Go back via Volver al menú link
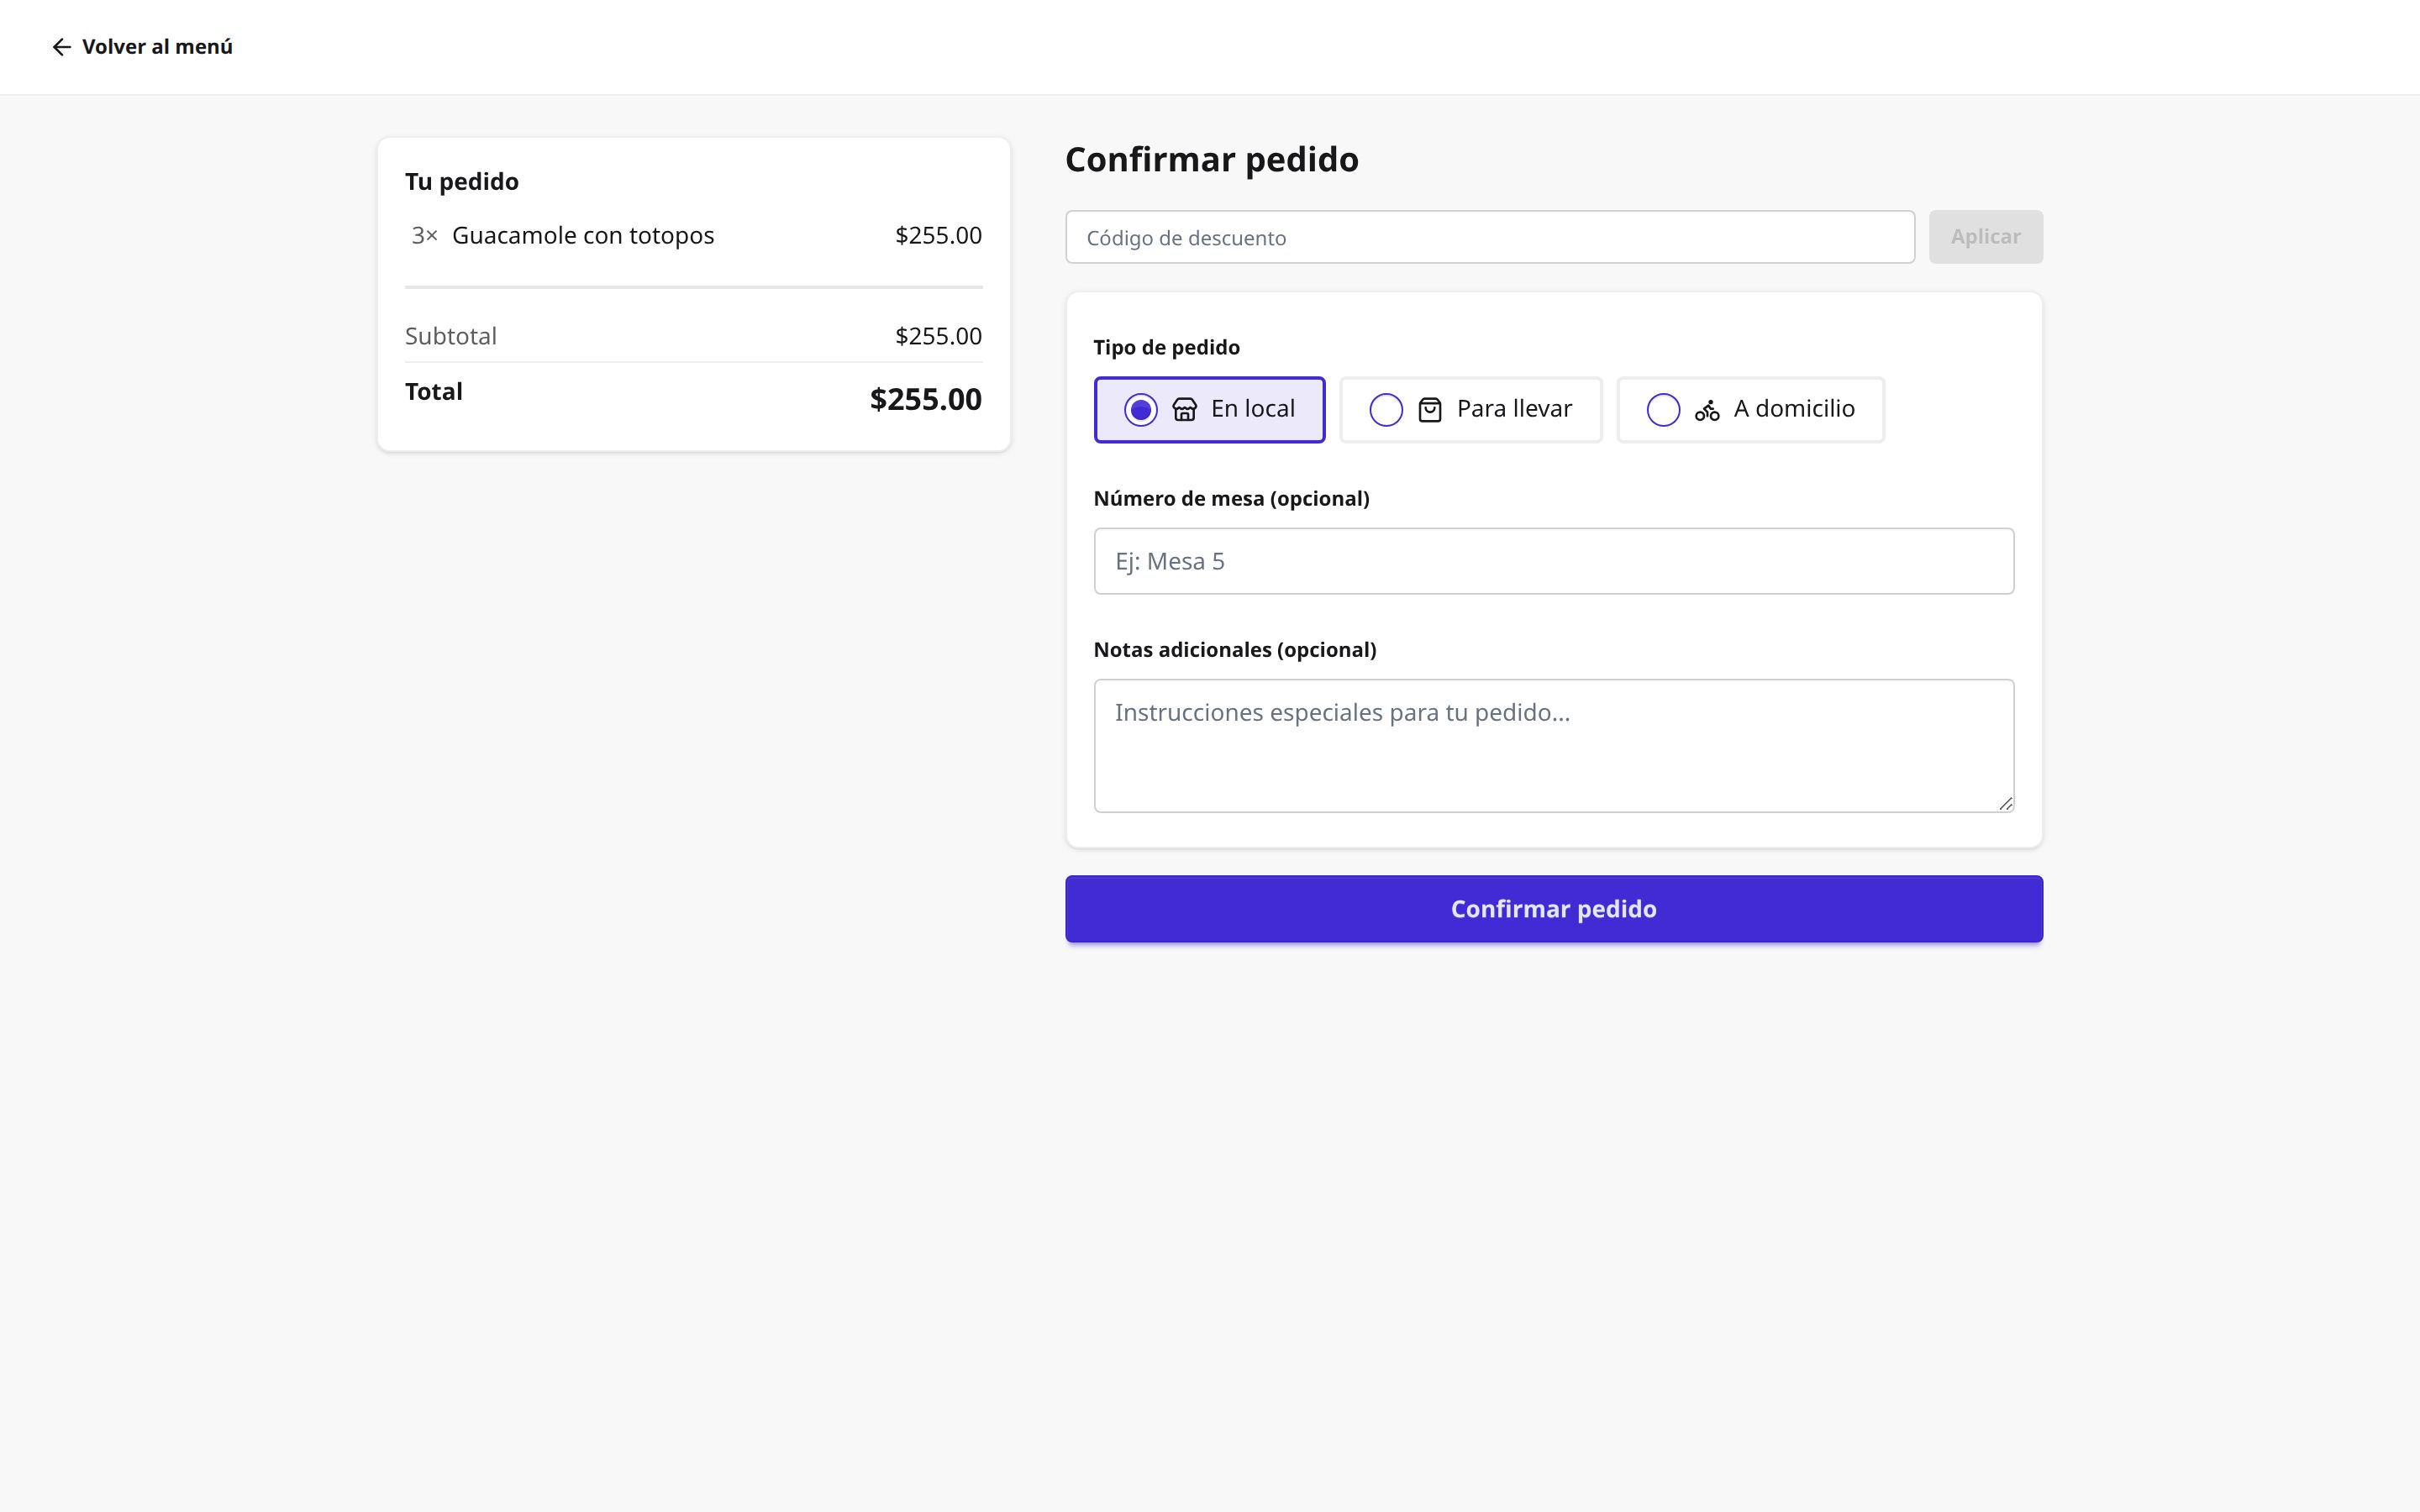2420x1512 pixels. [x=142, y=47]
